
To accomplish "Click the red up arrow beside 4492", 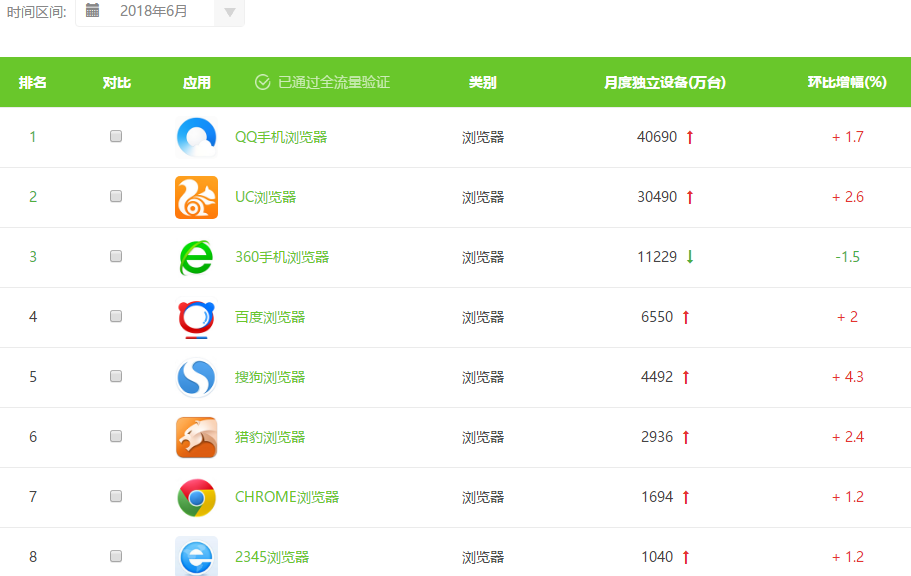I will pyautogui.click(x=686, y=377).
